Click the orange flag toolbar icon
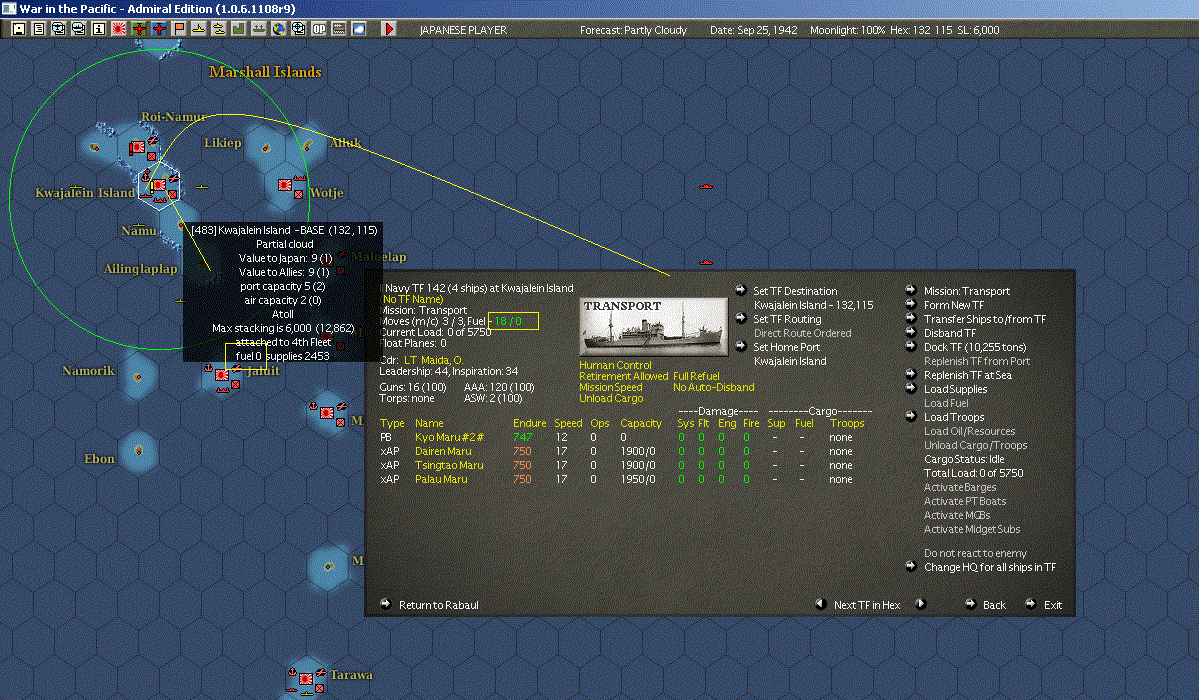The height and width of the screenshot is (700, 1199). 179,29
